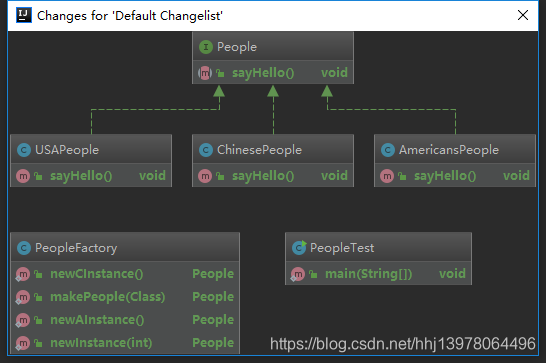This screenshot has width=546, height=363.
Task: Click public lock icon of newAInstance() row
Action: pyautogui.click(x=38, y=320)
